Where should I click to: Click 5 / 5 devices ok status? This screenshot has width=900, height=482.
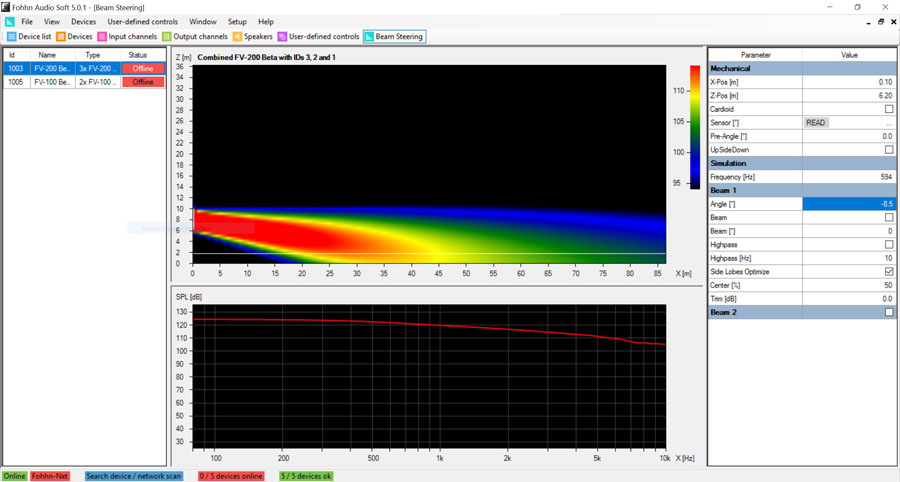pyautogui.click(x=306, y=476)
